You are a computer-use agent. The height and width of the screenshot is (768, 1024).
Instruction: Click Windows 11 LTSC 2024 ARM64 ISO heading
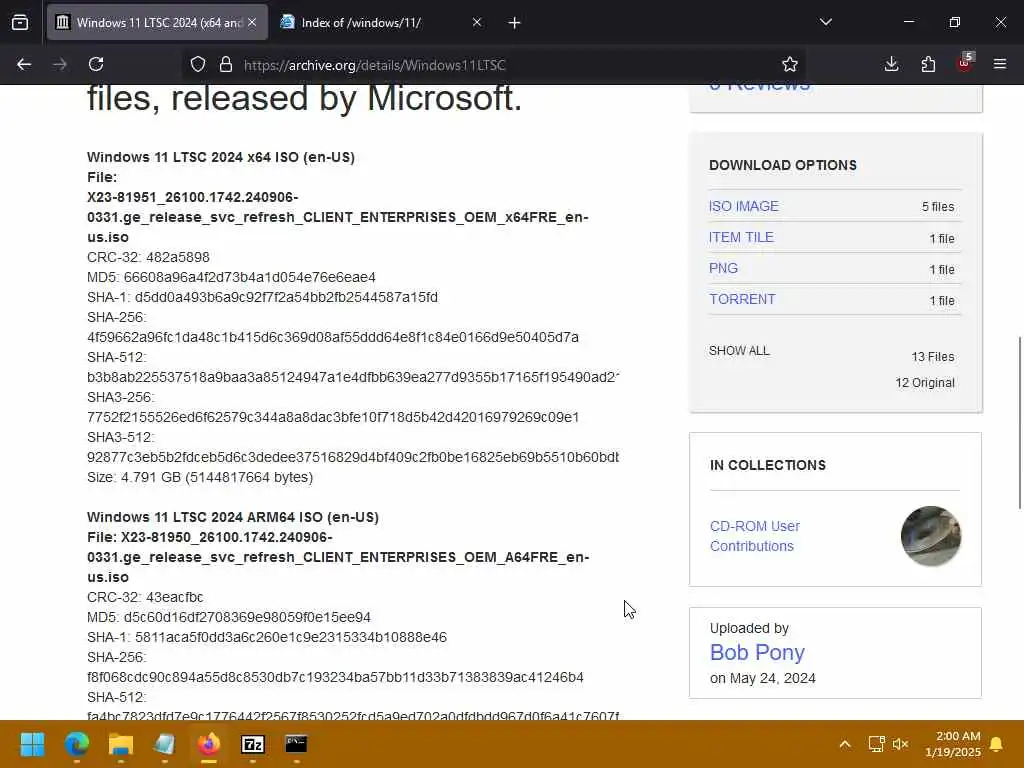(232, 517)
